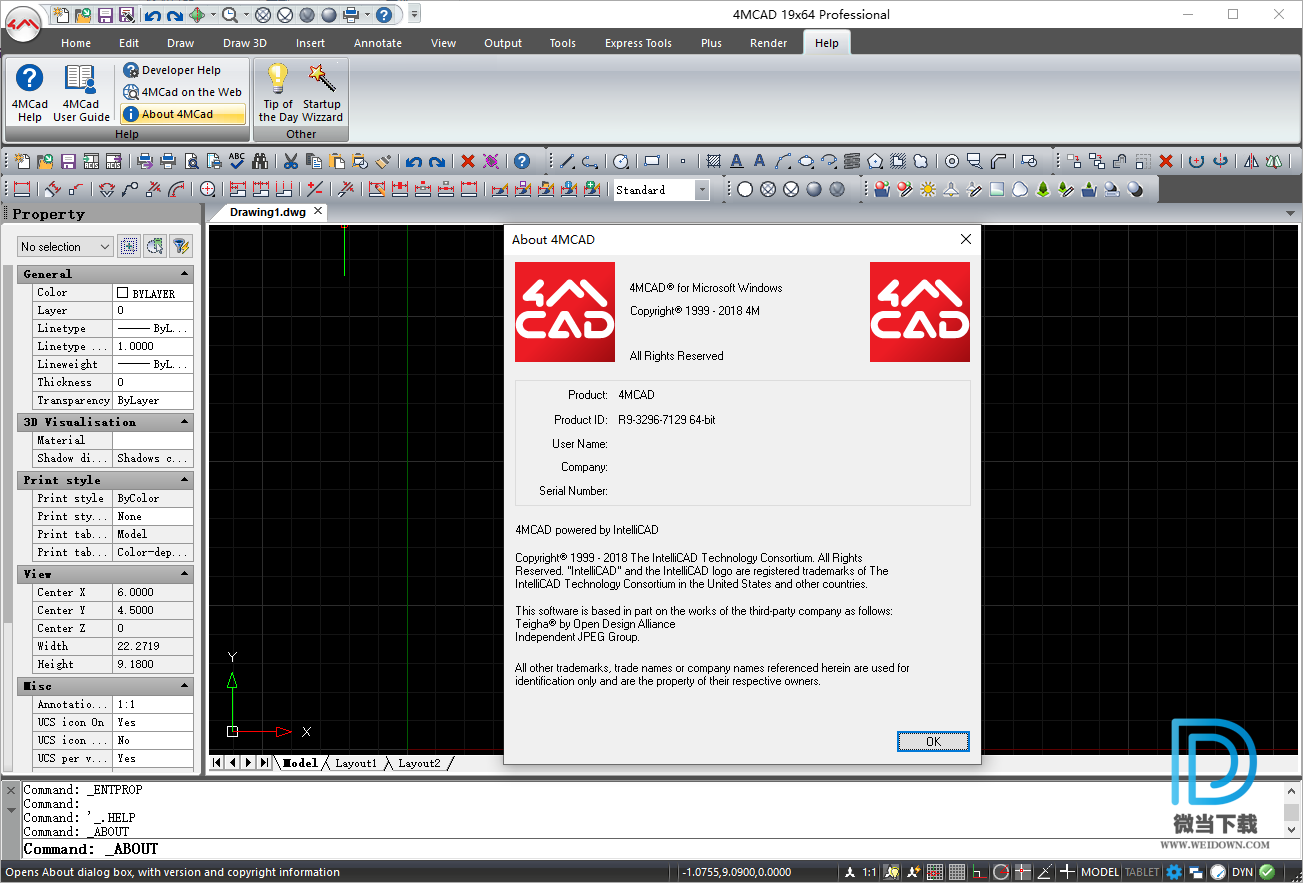Click the blue gear settings icon in the status bar

coord(1174,872)
